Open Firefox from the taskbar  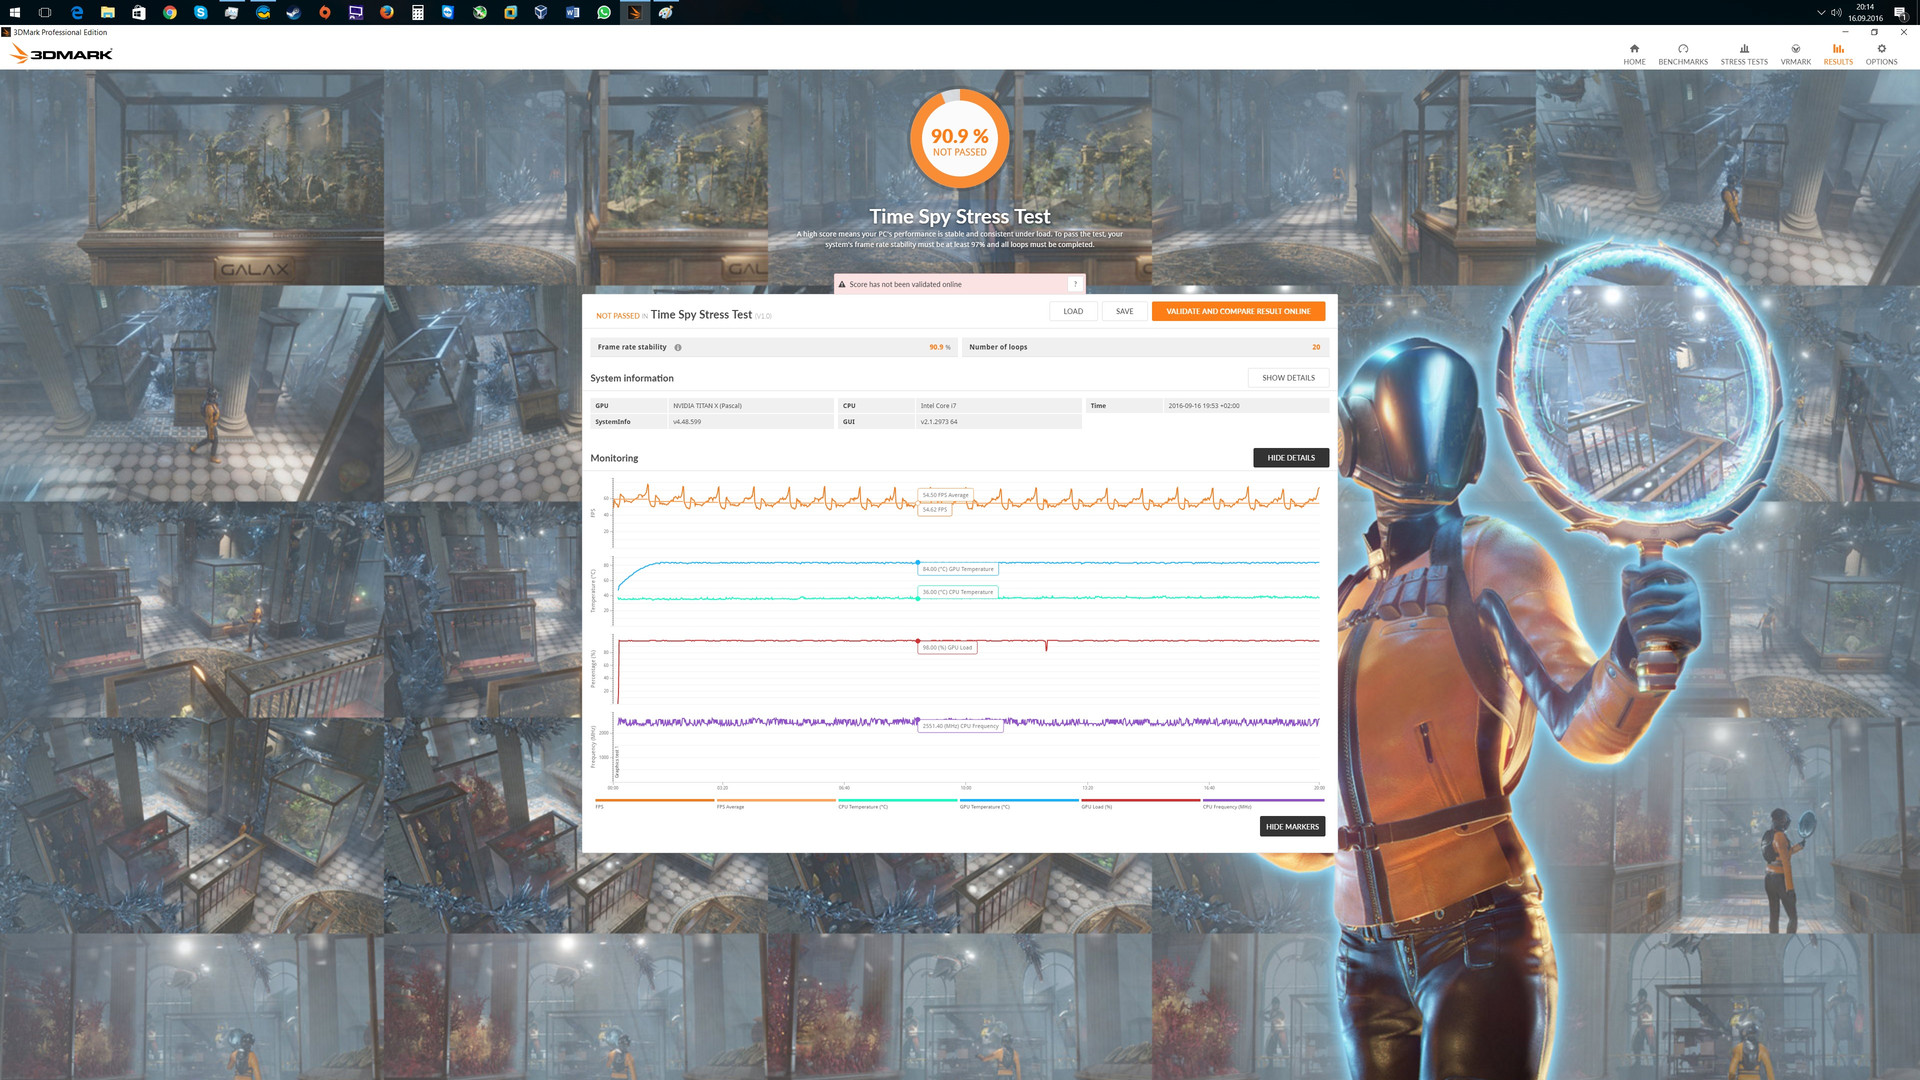pyautogui.click(x=386, y=12)
